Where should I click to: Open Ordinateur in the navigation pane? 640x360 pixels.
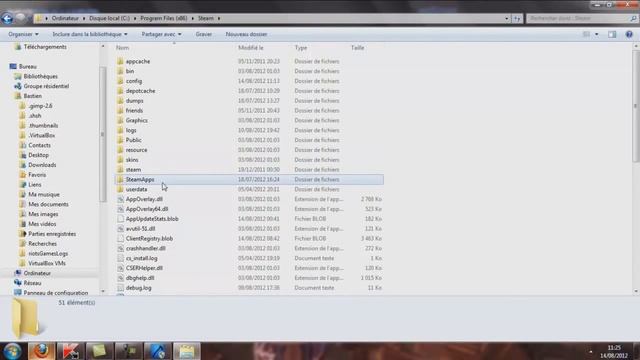click(37, 273)
